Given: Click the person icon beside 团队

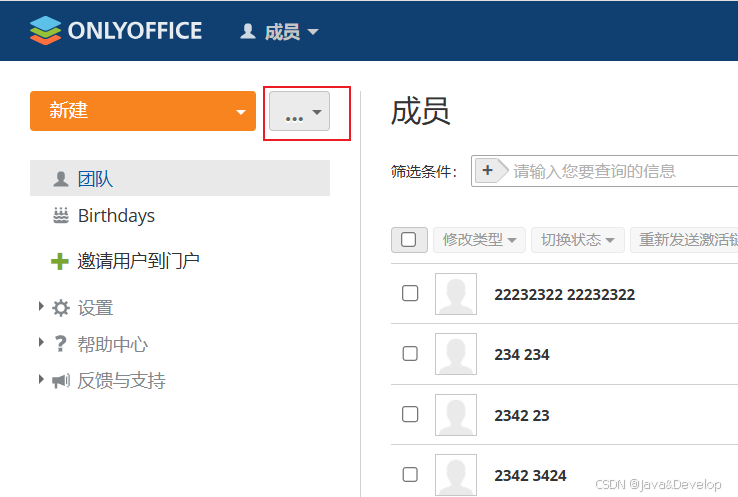Looking at the screenshot, I should [x=61, y=179].
